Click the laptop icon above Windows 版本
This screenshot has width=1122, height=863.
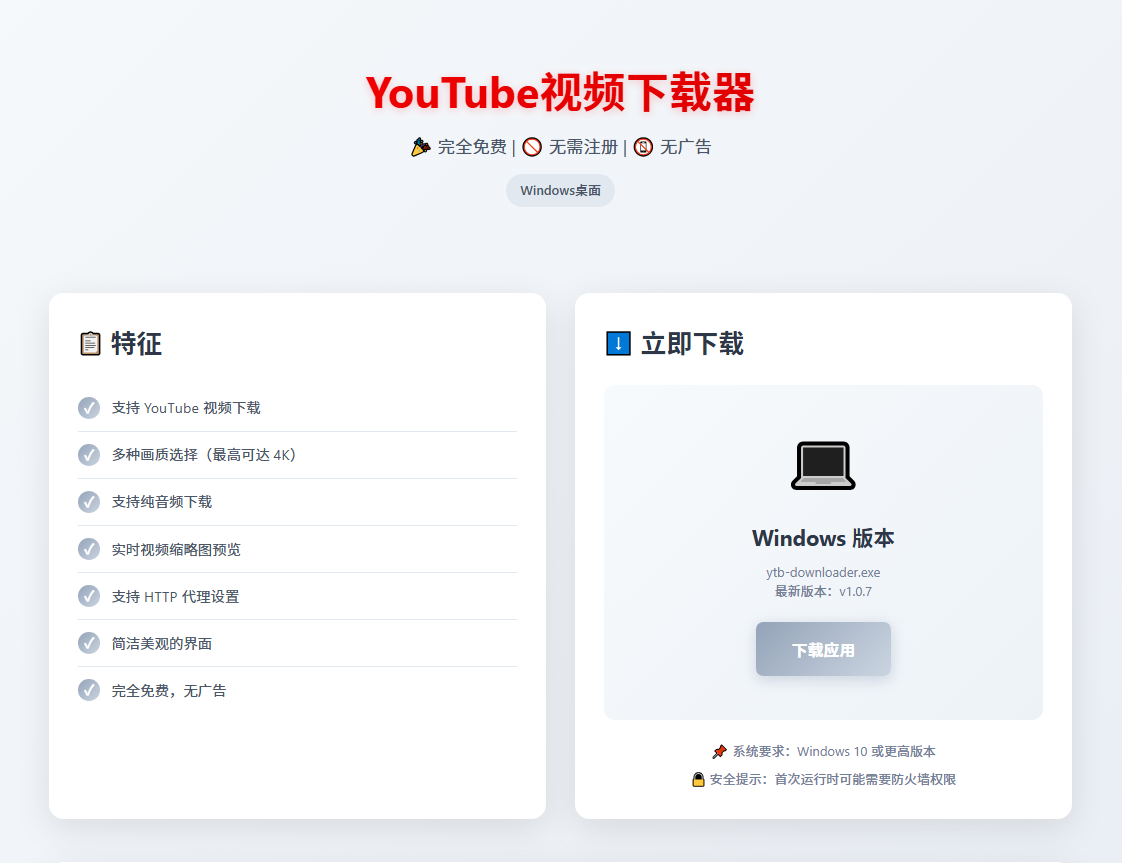tap(823, 466)
